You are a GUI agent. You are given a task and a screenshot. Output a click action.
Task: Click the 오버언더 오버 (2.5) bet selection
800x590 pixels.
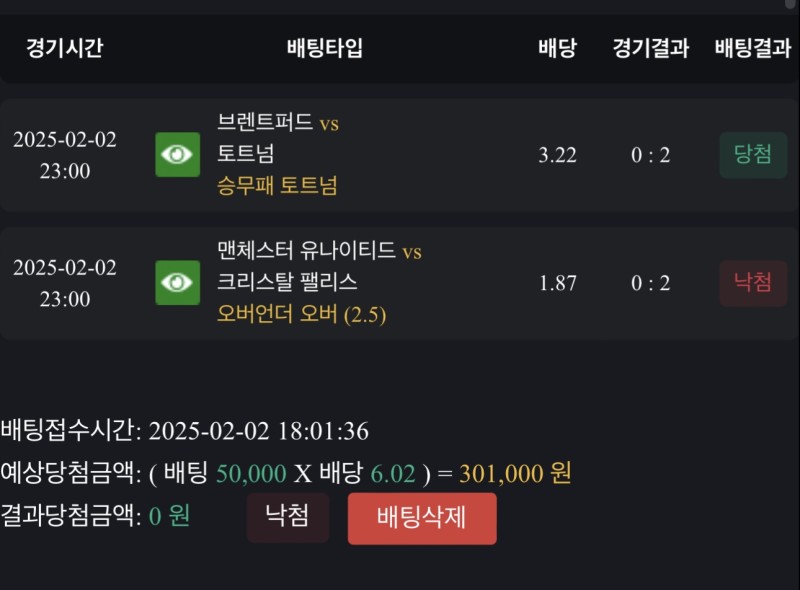pos(302,314)
